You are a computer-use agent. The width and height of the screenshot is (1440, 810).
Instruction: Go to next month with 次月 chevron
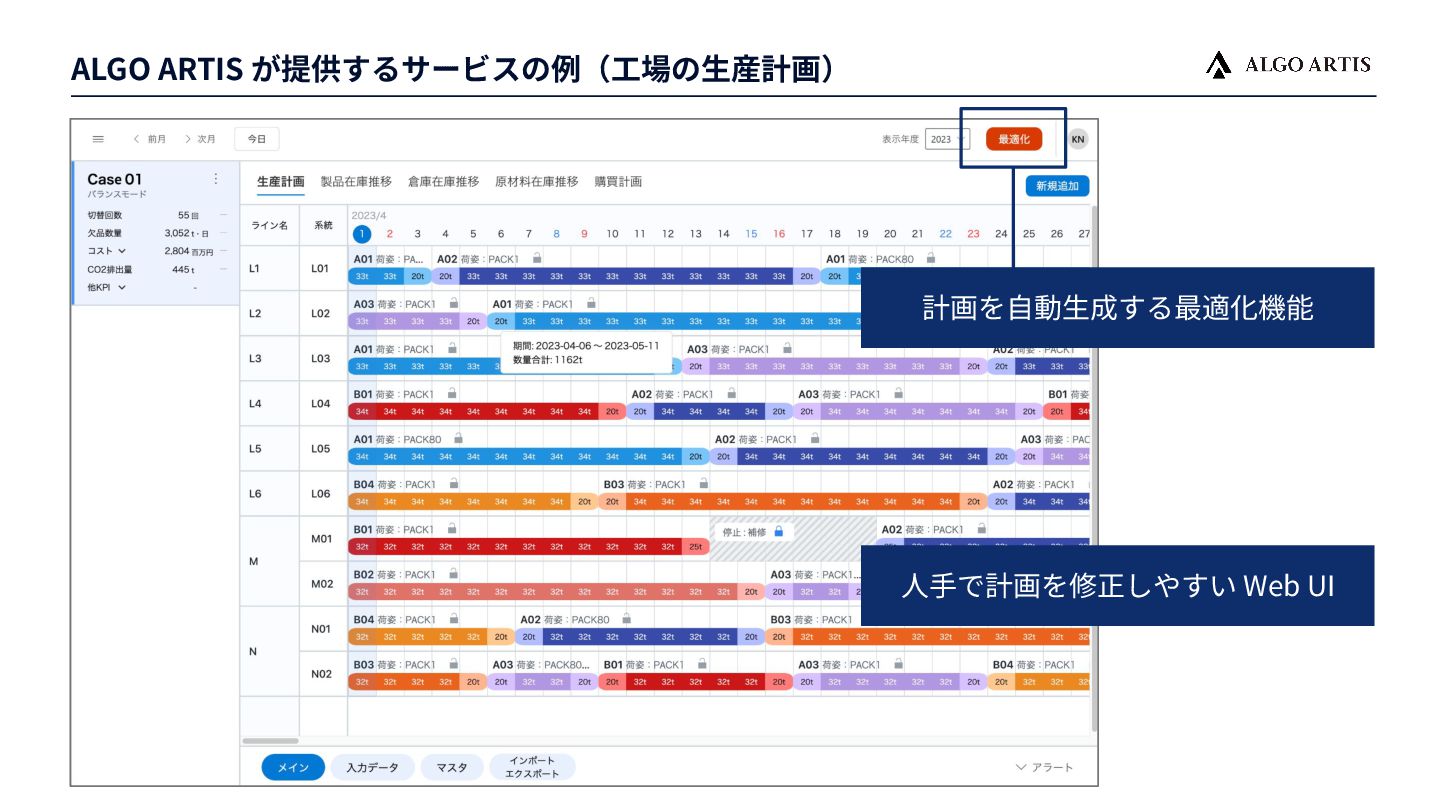point(188,139)
